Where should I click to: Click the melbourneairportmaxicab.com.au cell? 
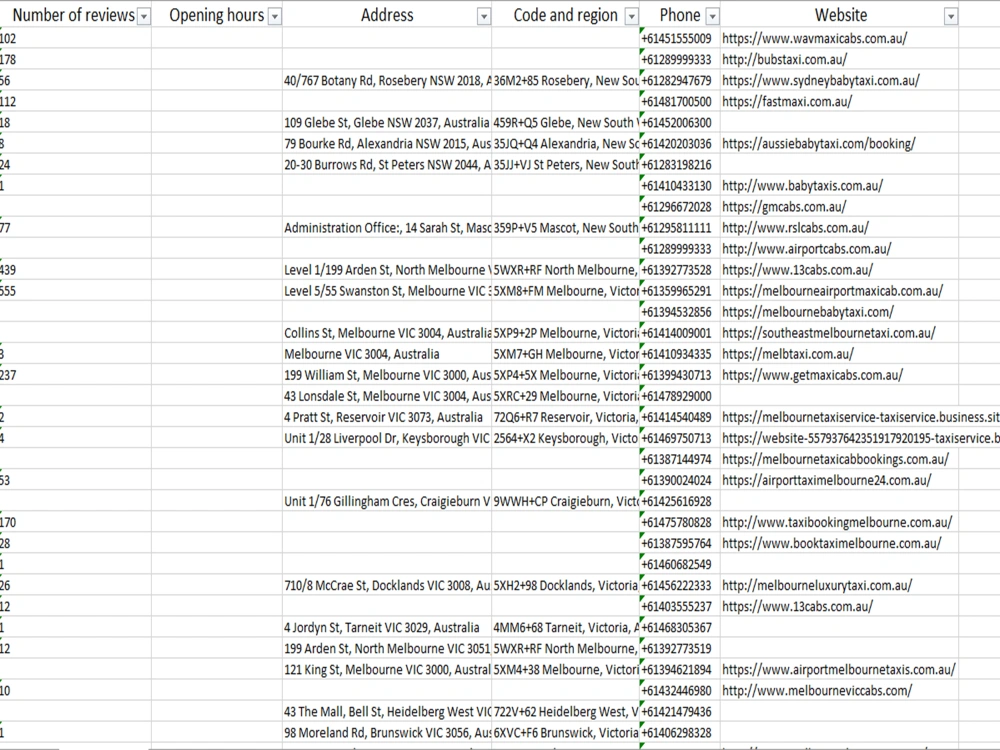(839, 291)
